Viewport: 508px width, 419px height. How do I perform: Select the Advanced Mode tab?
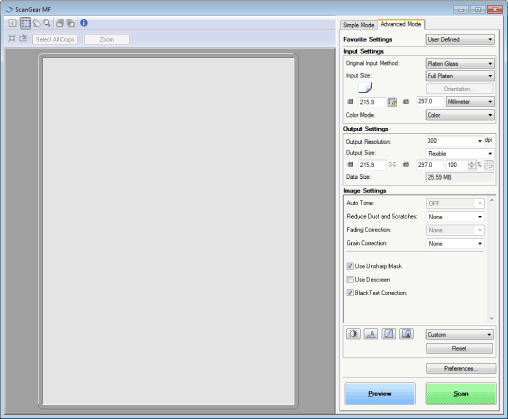[401, 24]
